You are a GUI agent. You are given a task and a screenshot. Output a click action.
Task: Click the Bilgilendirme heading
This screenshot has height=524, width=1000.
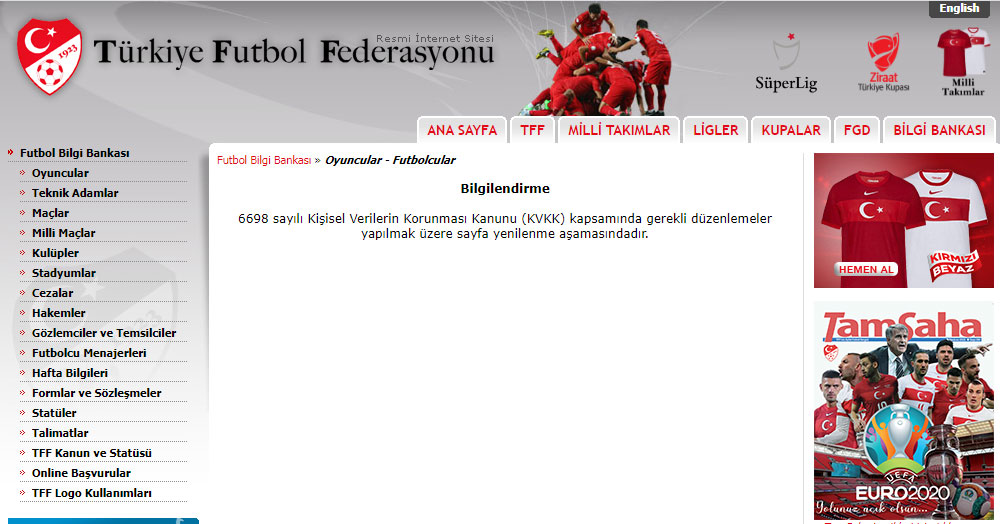(x=505, y=188)
